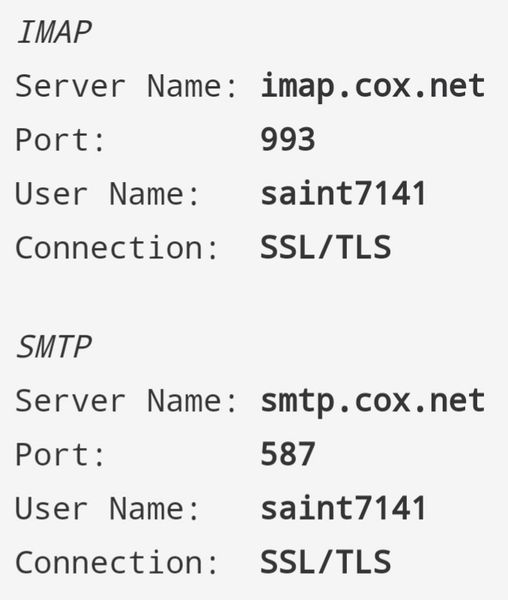Viewport: 508px width, 600px height.
Task: Click the IMAP SSL/TLS connection value
Action: (326, 248)
